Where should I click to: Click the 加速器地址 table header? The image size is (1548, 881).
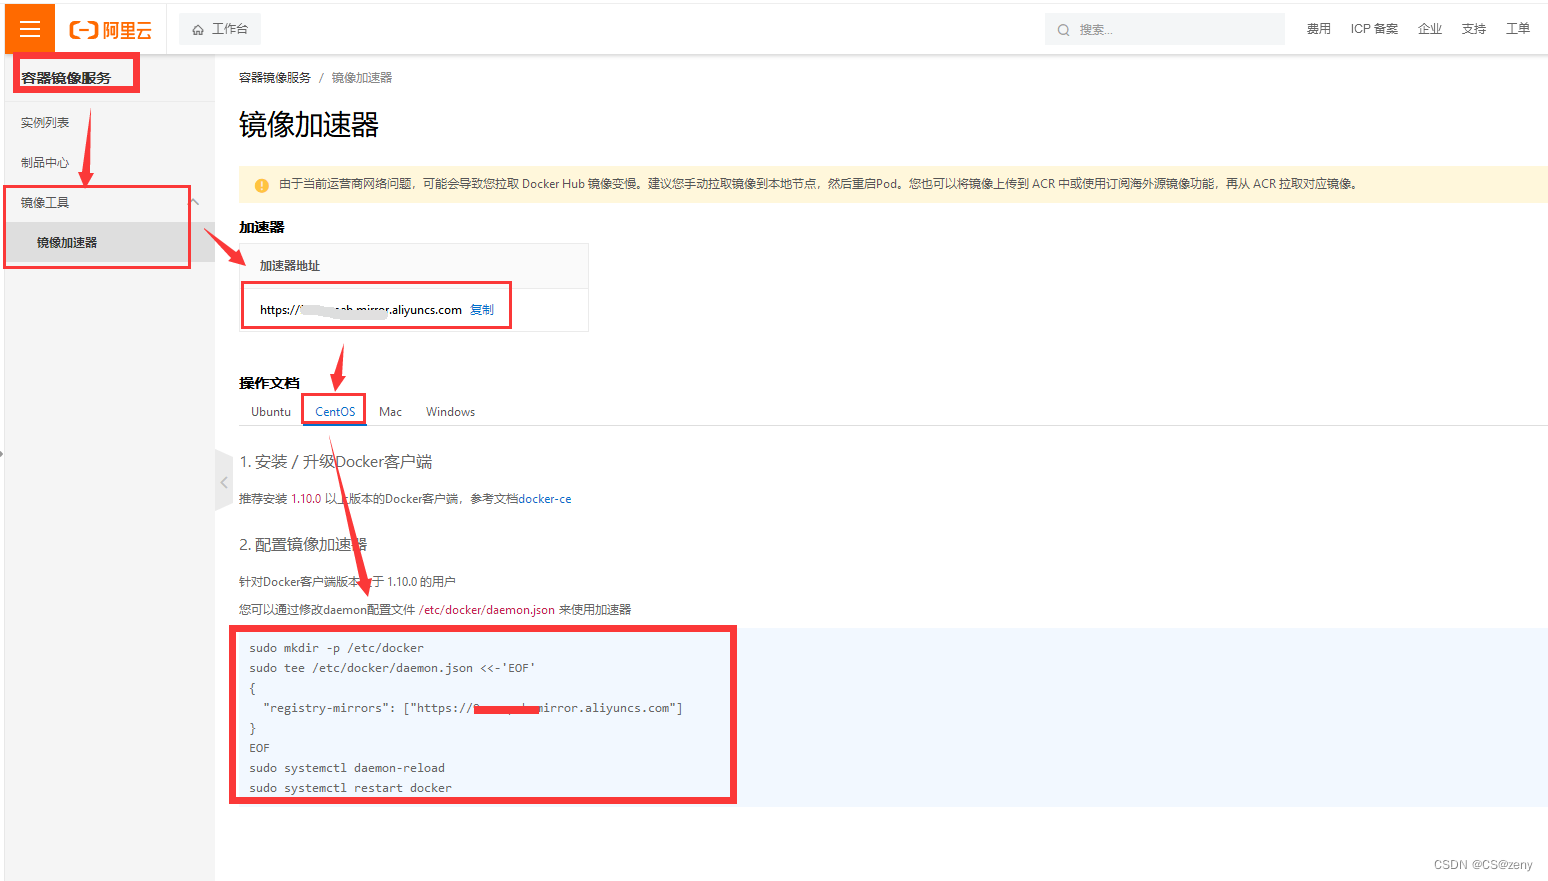coord(290,266)
